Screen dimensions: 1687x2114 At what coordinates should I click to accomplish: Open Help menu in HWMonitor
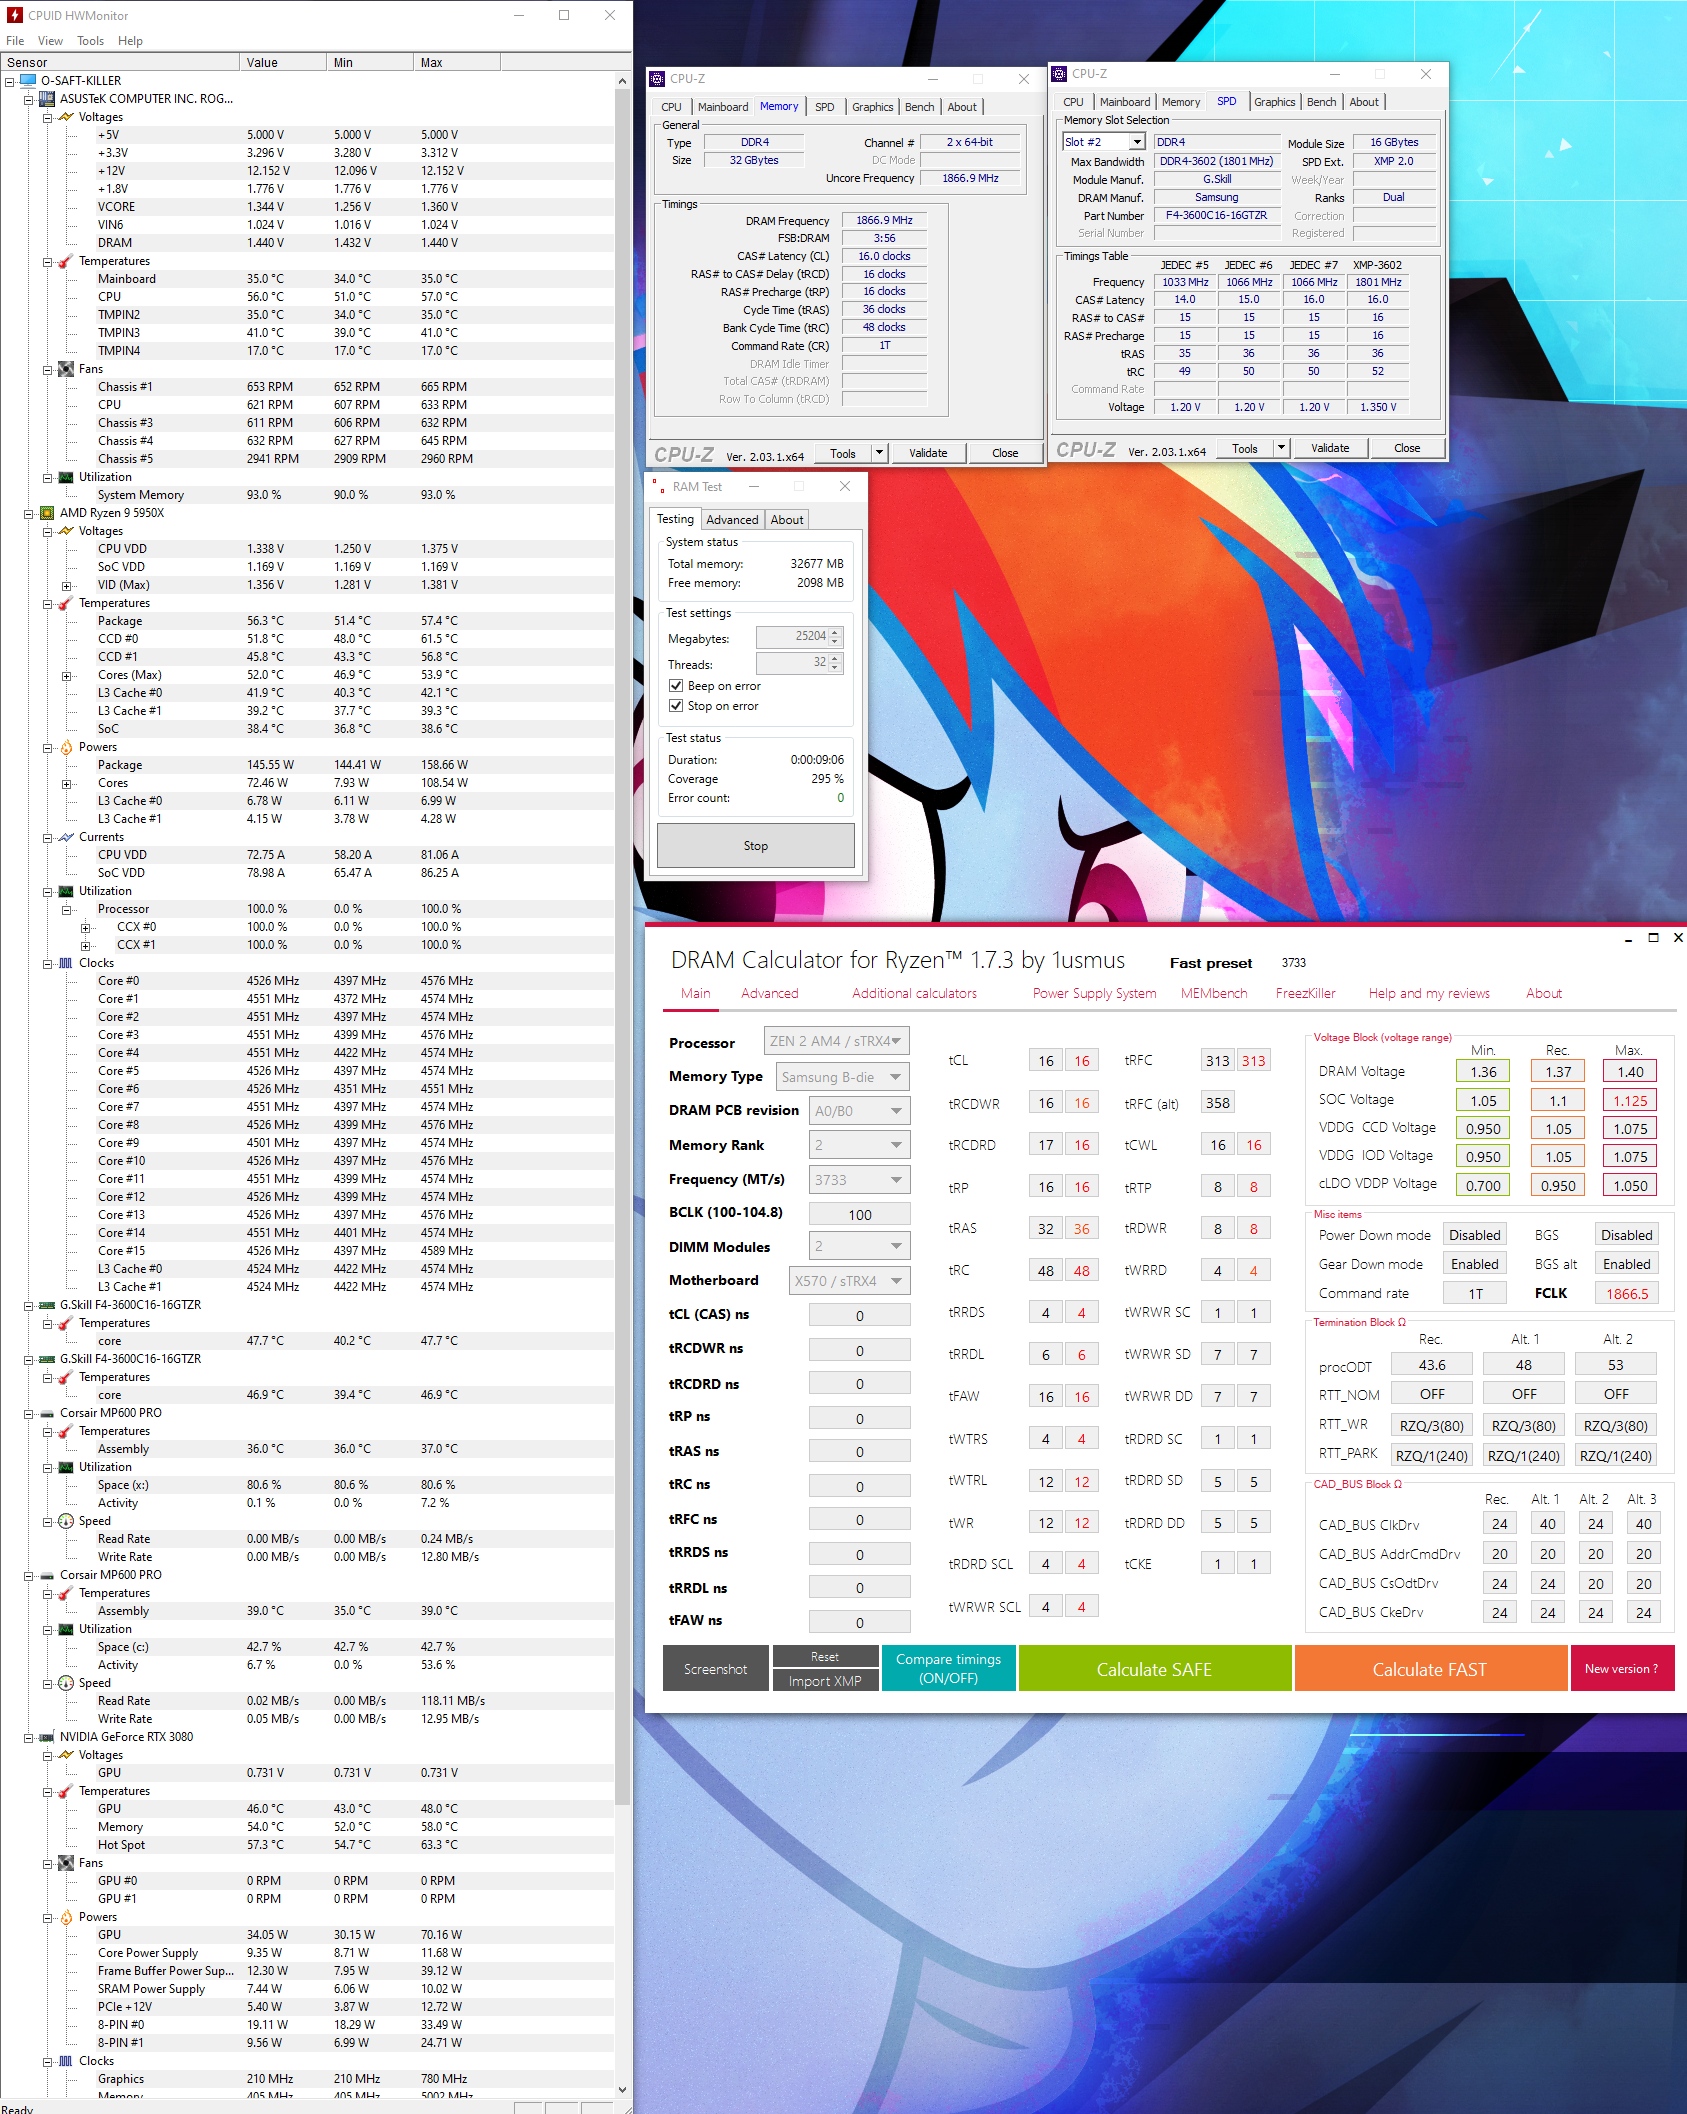[x=130, y=41]
